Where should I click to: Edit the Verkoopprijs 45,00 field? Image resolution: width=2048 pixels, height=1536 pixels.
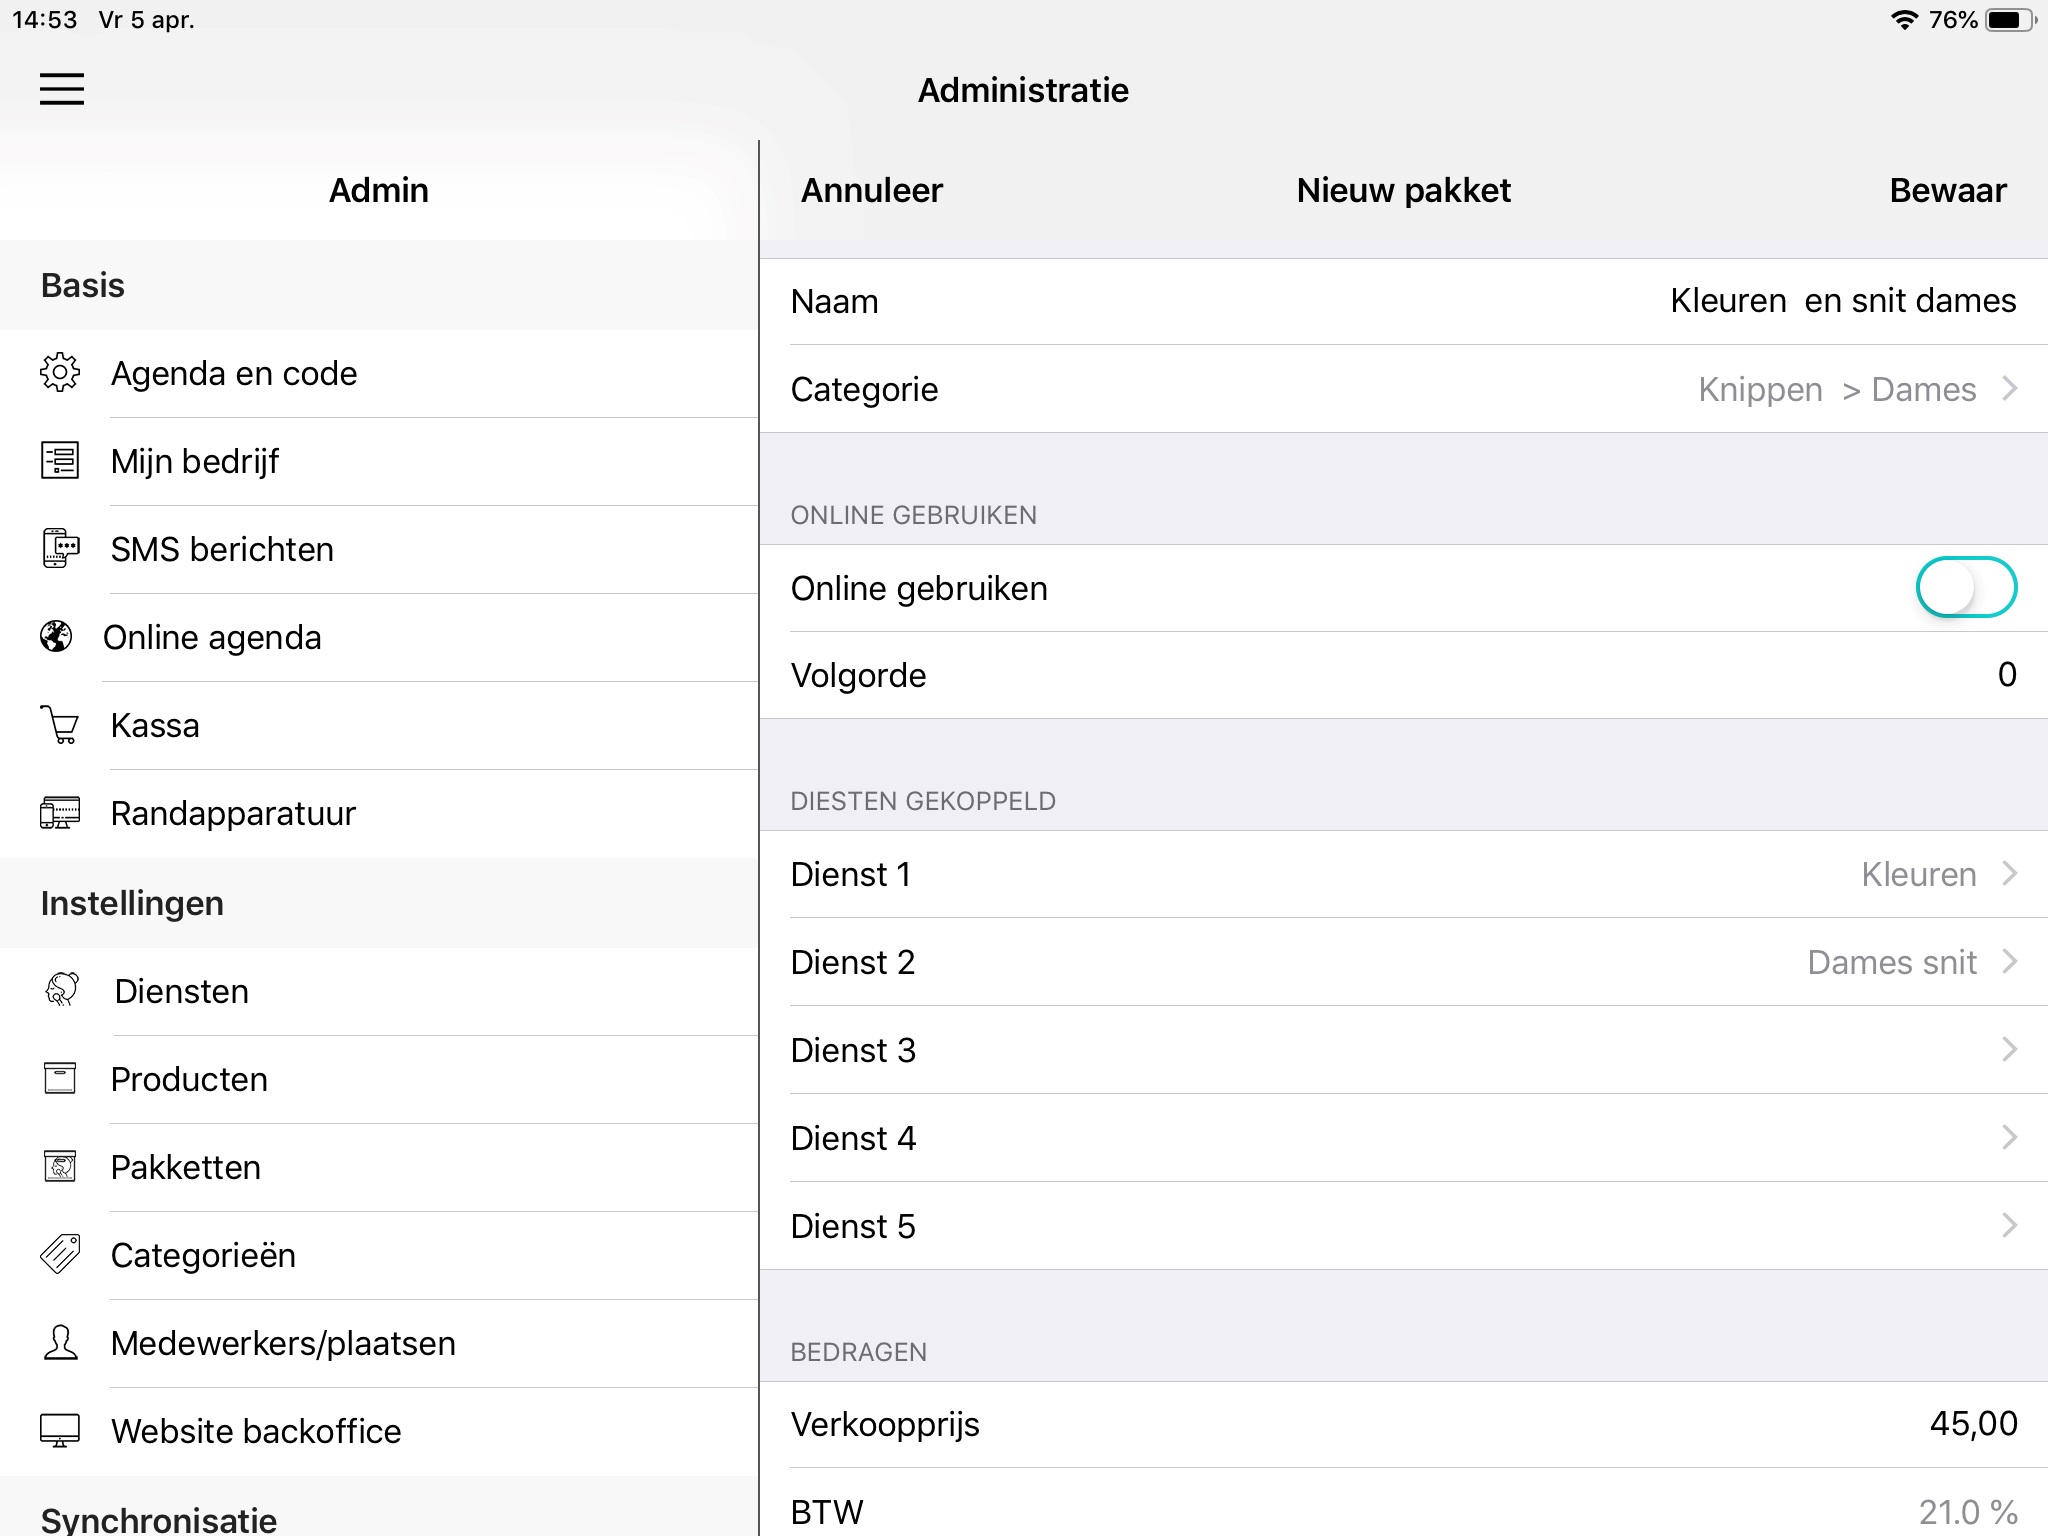pos(1972,1424)
